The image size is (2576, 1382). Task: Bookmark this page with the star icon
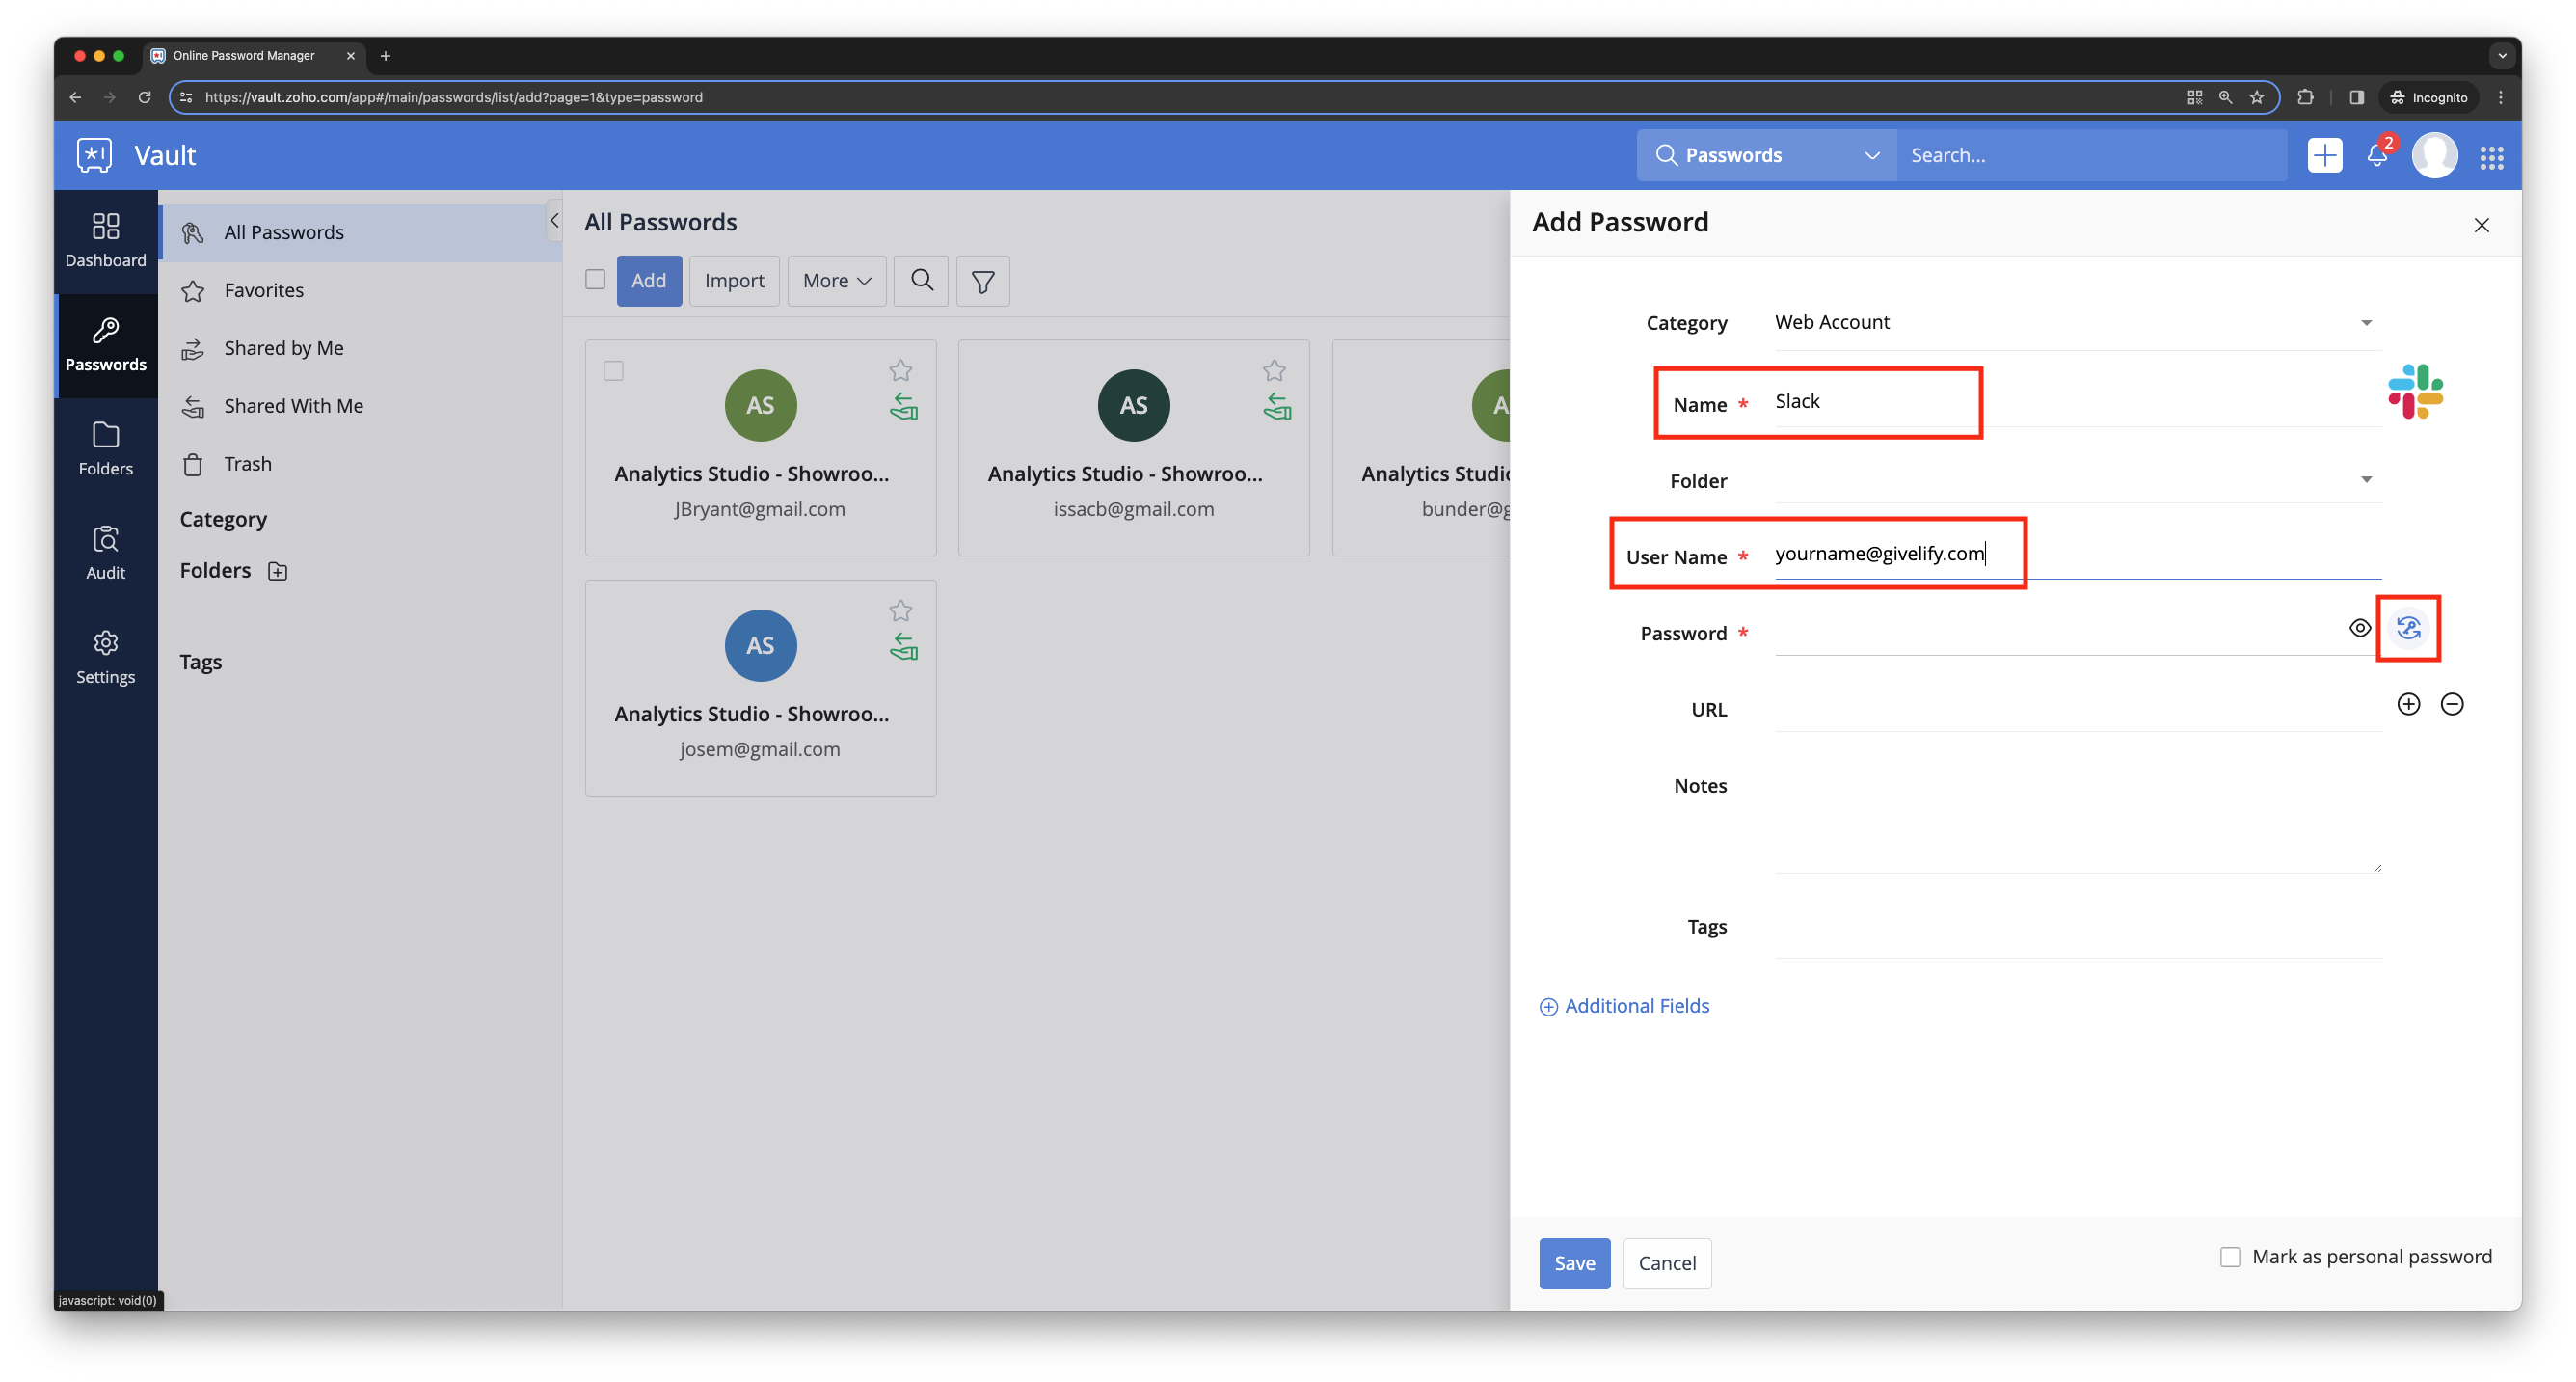2256,97
